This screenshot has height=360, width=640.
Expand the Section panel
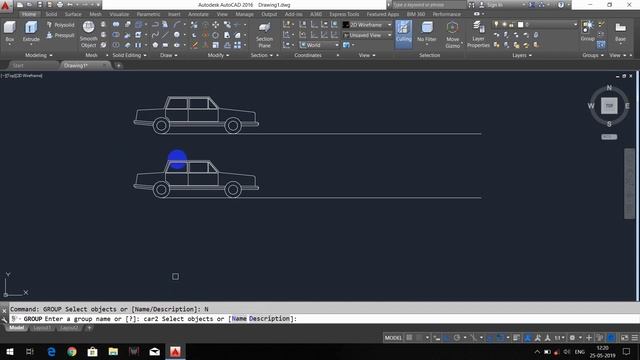click(262, 55)
